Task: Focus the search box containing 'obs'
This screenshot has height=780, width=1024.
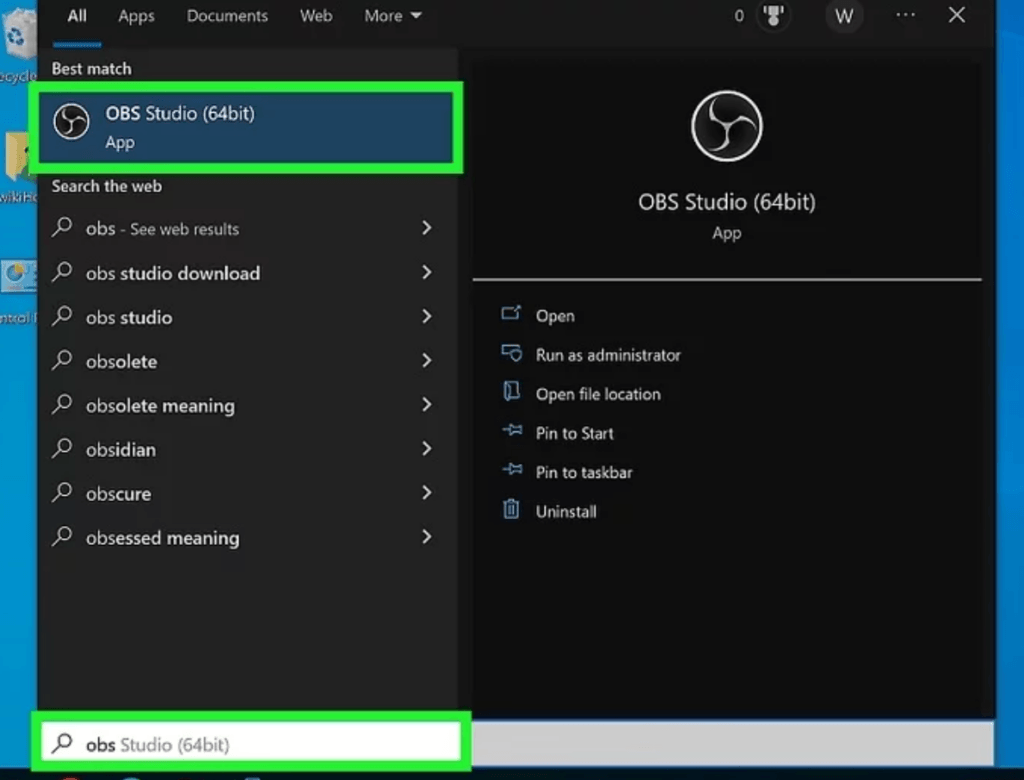Action: tap(251, 743)
